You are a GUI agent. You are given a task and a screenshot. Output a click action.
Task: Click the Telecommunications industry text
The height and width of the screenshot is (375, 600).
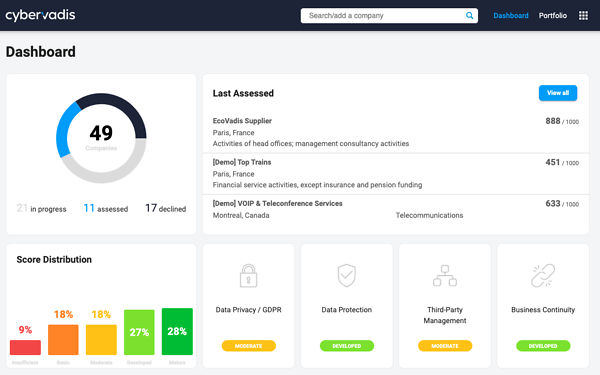click(429, 215)
